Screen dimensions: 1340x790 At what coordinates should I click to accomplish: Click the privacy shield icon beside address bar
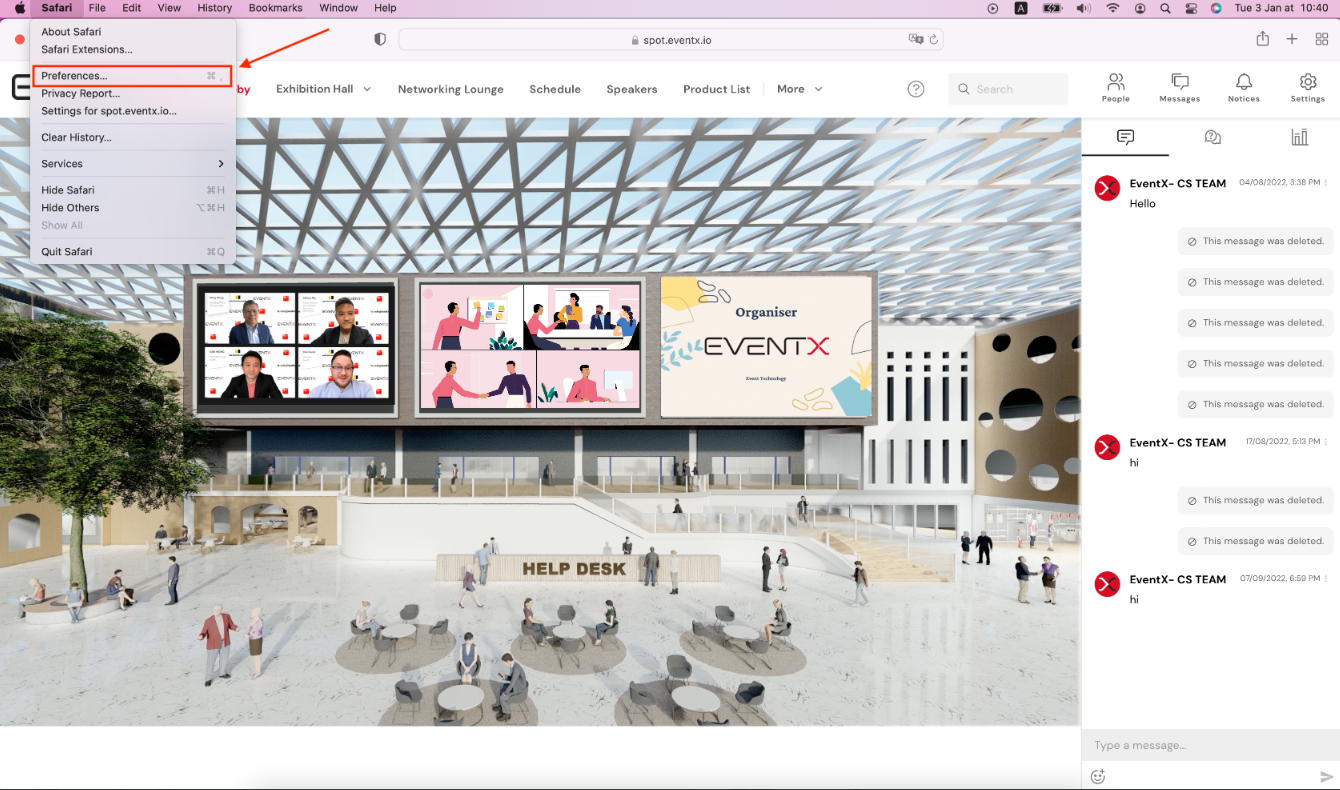[380, 39]
